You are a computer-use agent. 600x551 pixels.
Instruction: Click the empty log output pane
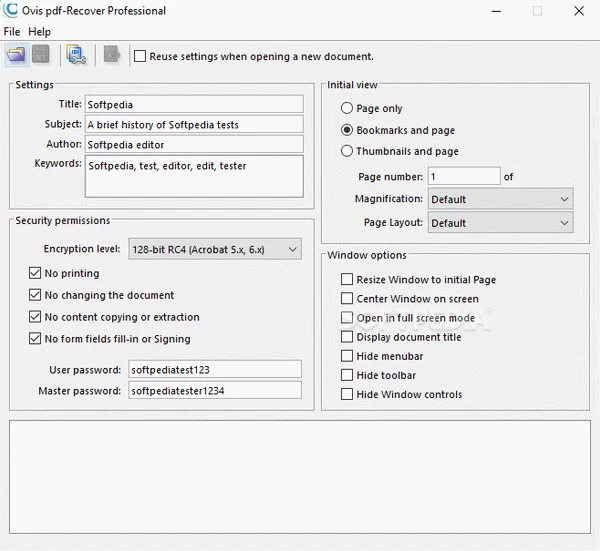[x=300, y=477]
